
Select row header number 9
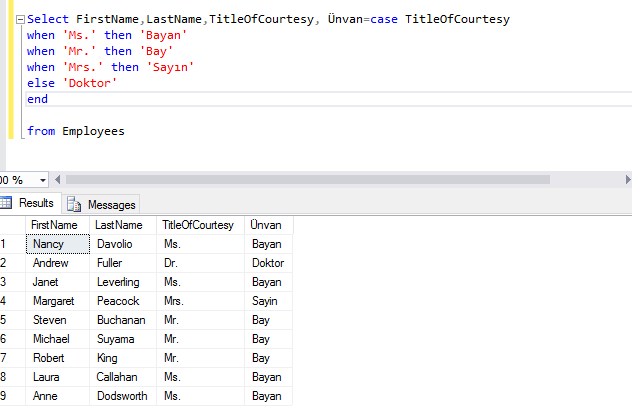coord(12,395)
